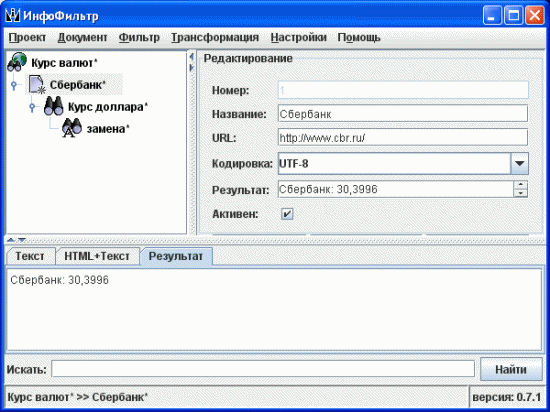Switch to the HTML+Текст tab
Image resolution: width=550 pixels, height=412 pixels.
coord(97,256)
